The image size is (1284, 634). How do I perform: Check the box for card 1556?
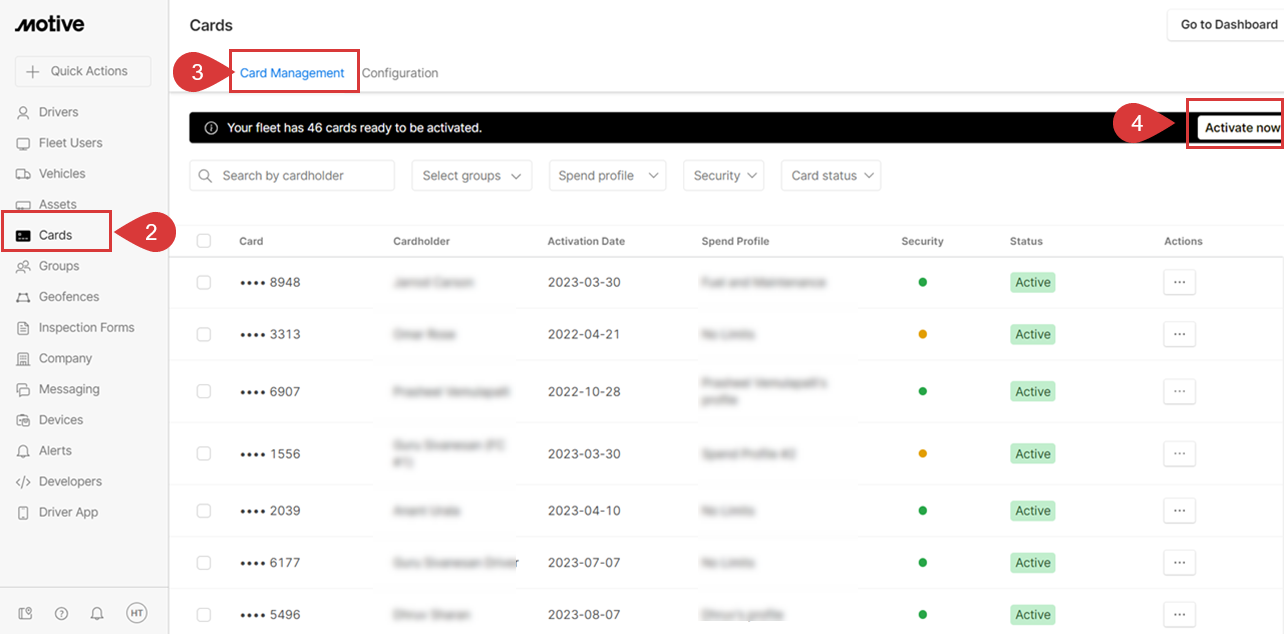coord(204,454)
